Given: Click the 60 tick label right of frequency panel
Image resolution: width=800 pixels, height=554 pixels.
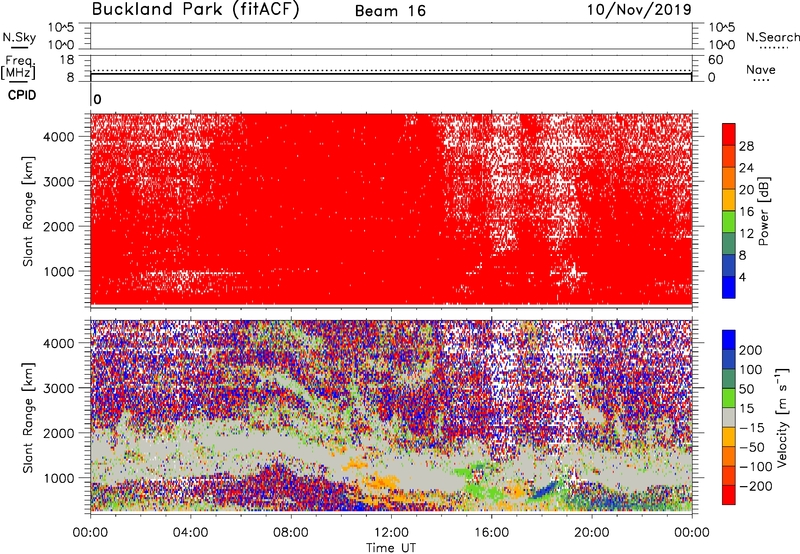Looking at the screenshot, I should pyautogui.click(x=716, y=60).
